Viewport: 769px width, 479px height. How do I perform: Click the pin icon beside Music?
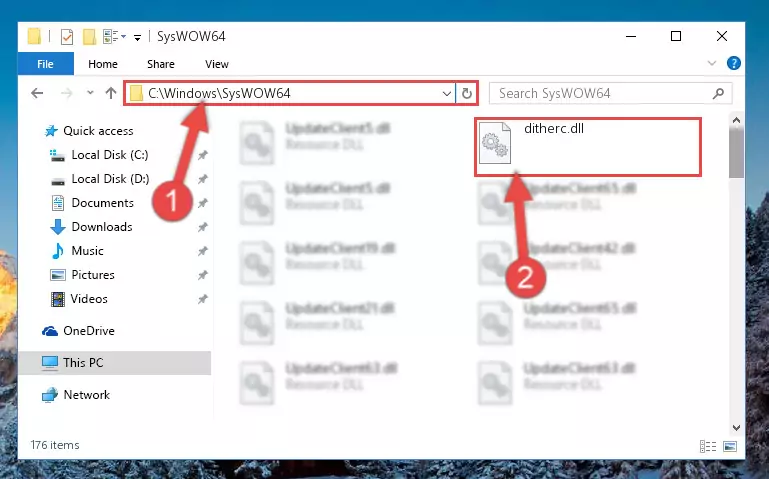point(203,252)
